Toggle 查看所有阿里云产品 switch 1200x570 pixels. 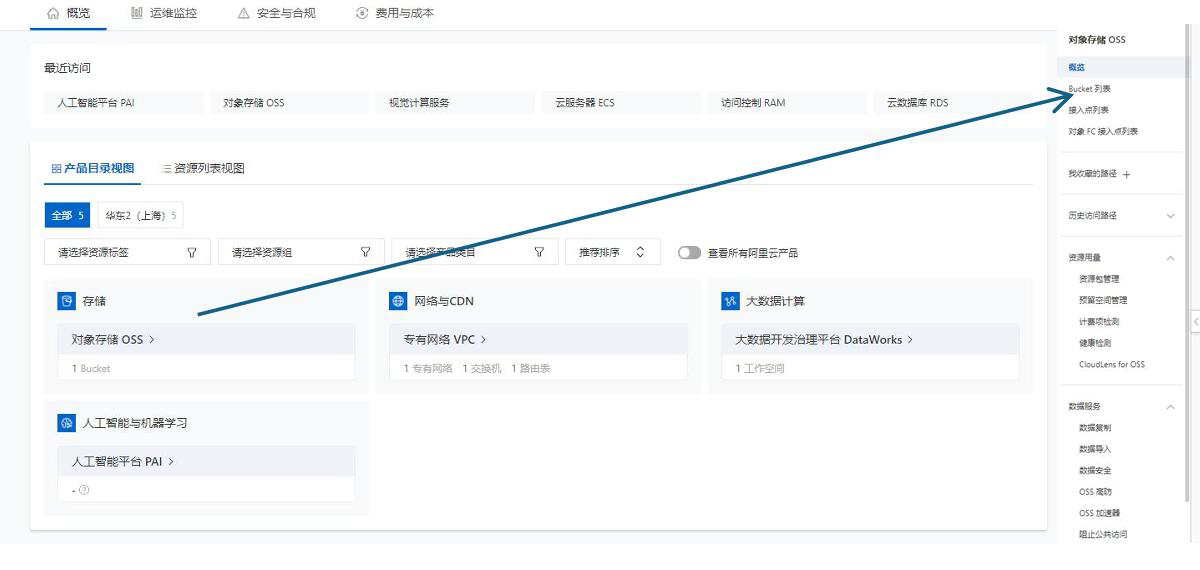pos(689,253)
